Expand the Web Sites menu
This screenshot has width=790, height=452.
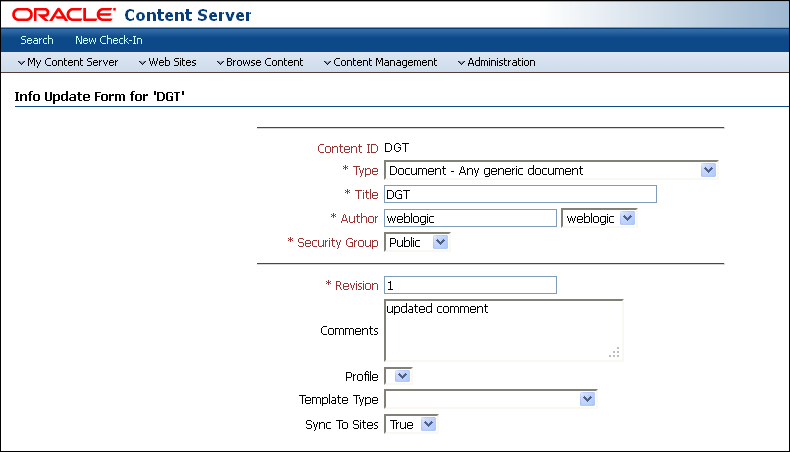point(168,62)
